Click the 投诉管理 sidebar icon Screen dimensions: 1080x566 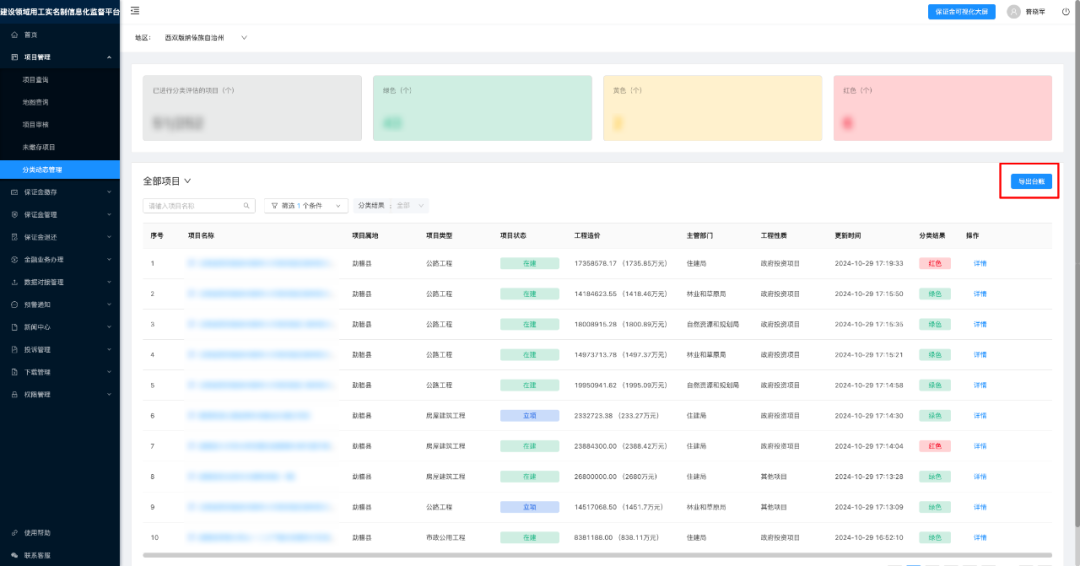pos(14,350)
